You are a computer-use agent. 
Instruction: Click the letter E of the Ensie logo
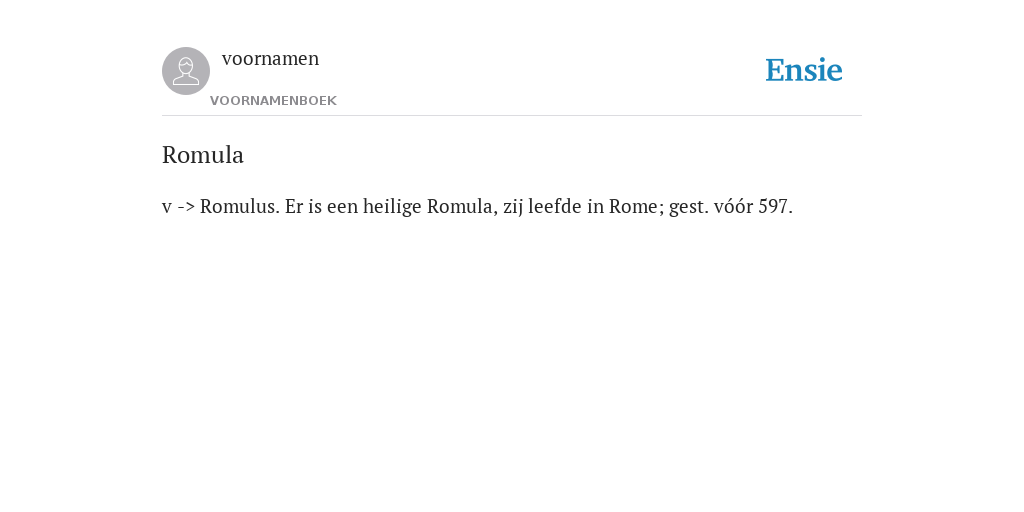click(x=774, y=70)
